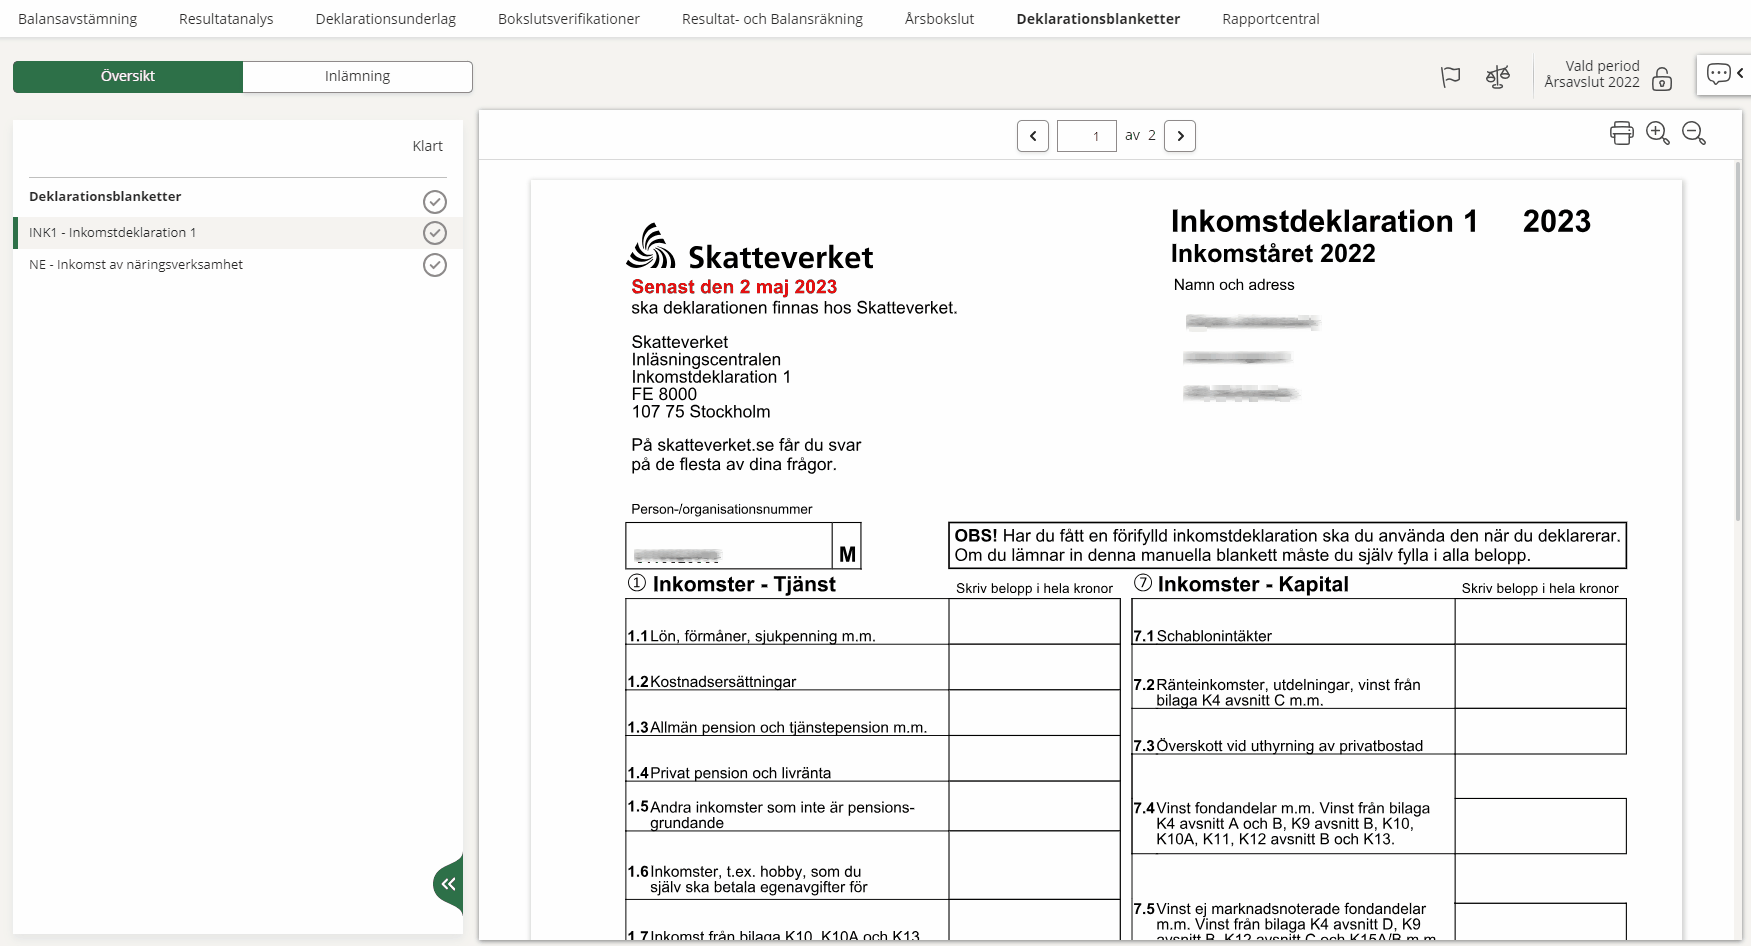
Task: Zoom in on the document
Action: (x=1657, y=133)
